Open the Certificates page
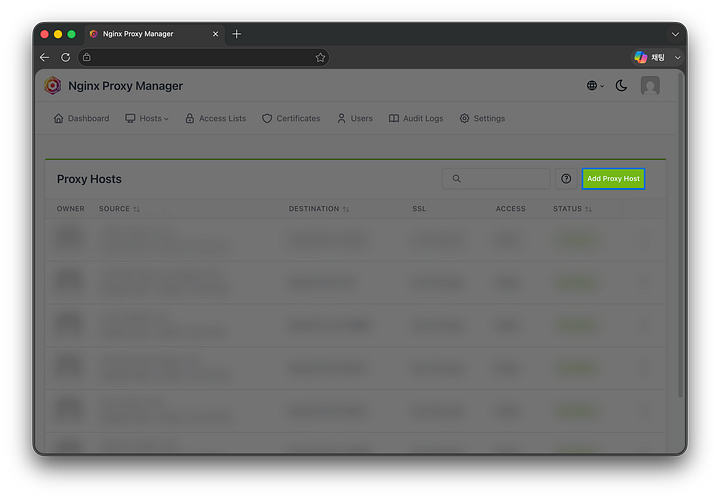This screenshot has width=720, height=499. (291, 118)
